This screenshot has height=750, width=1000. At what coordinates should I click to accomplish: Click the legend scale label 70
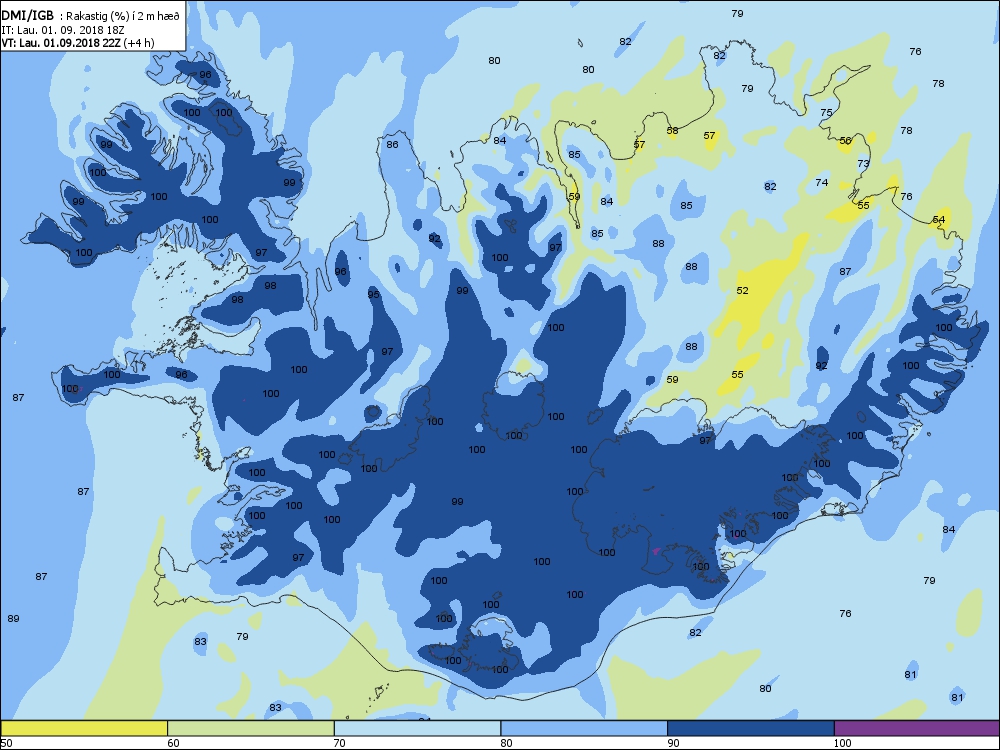click(340, 743)
